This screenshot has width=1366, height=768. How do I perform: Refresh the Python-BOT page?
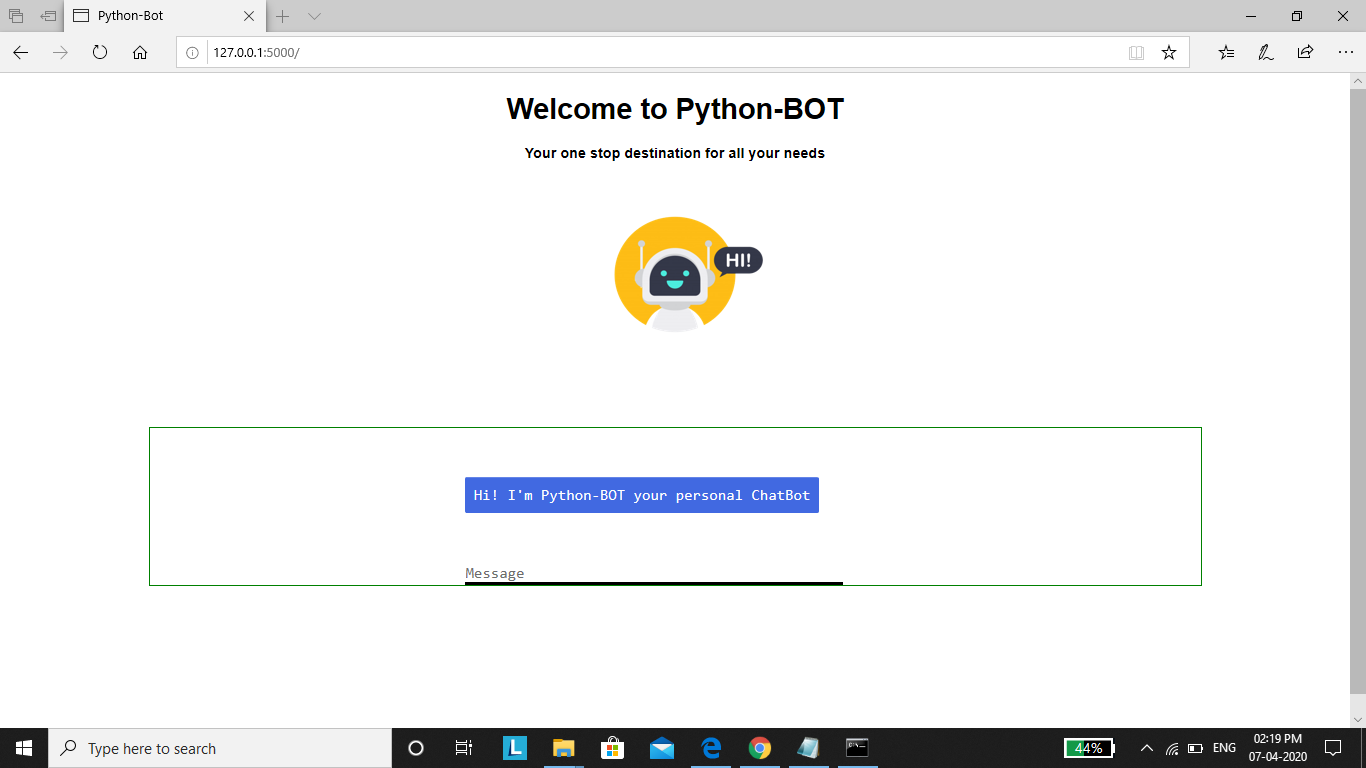click(100, 52)
